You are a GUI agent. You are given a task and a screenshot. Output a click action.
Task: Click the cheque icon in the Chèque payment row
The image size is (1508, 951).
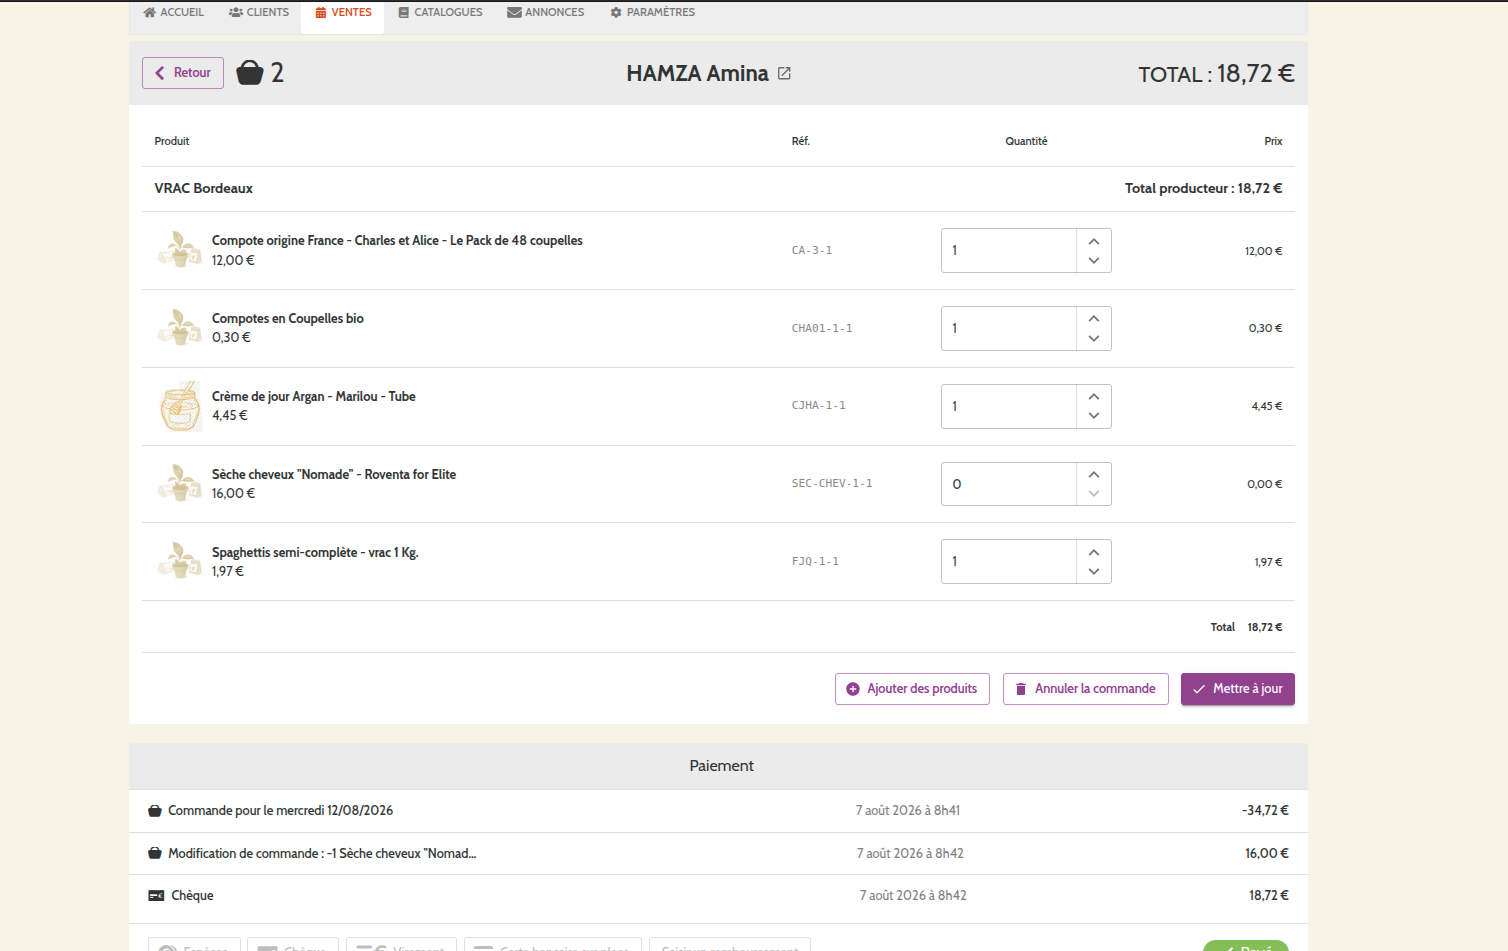coord(156,896)
